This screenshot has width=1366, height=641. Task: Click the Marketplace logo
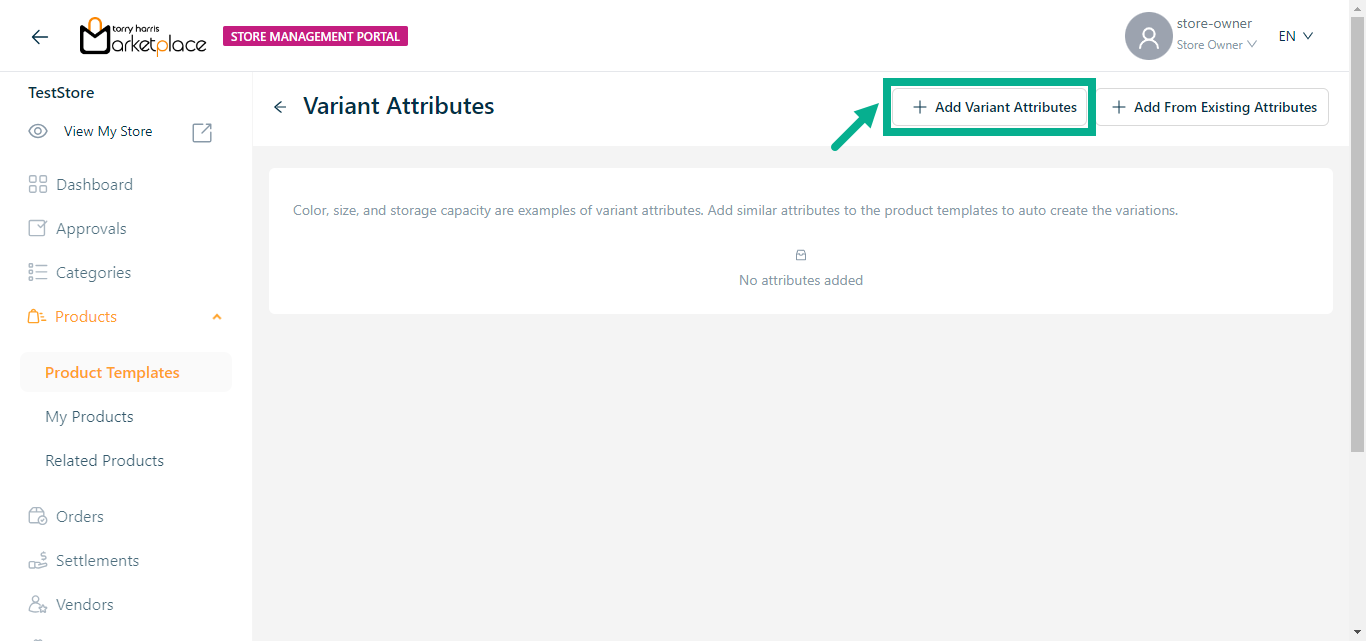click(143, 37)
